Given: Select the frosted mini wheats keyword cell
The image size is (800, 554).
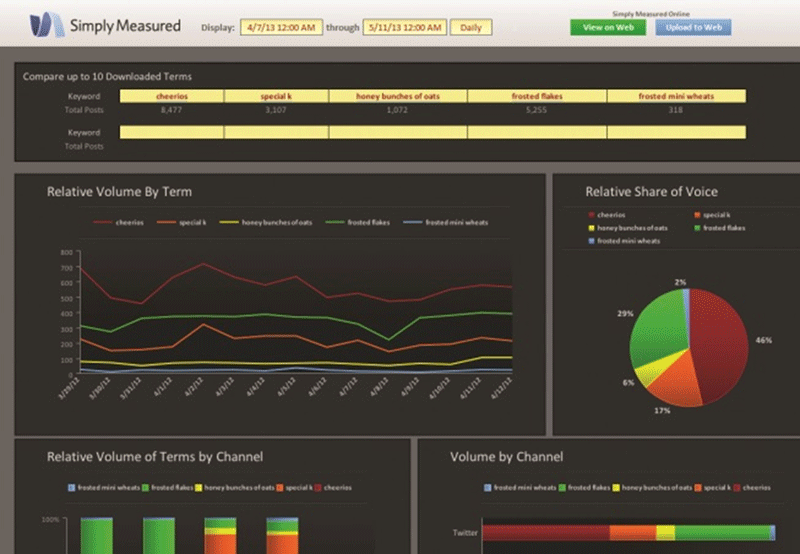Looking at the screenshot, I should pos(677,96).
